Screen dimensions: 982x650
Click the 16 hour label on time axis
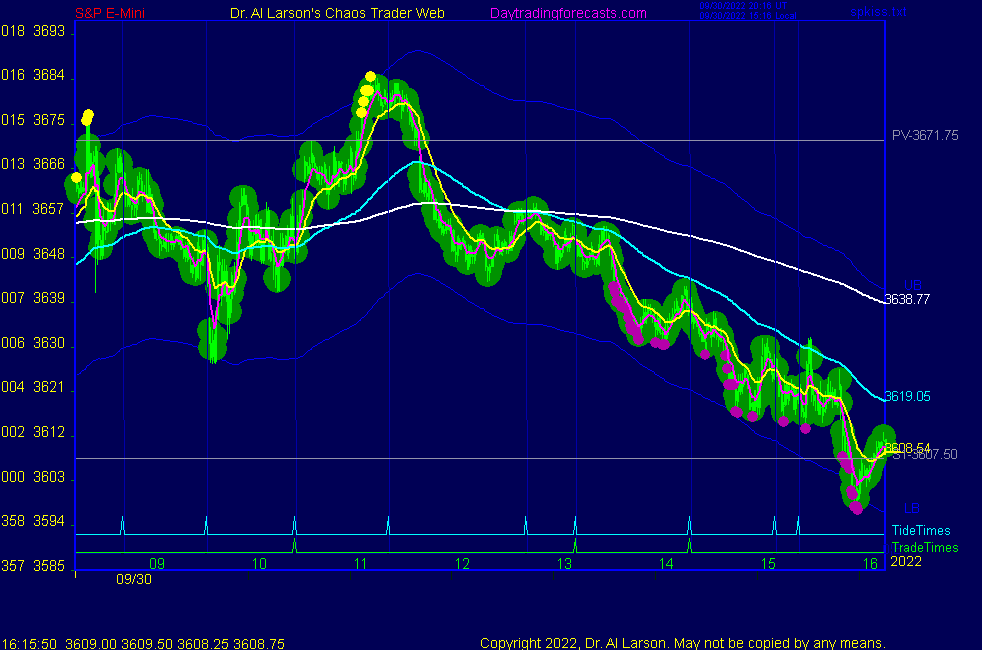coord(871,564)
